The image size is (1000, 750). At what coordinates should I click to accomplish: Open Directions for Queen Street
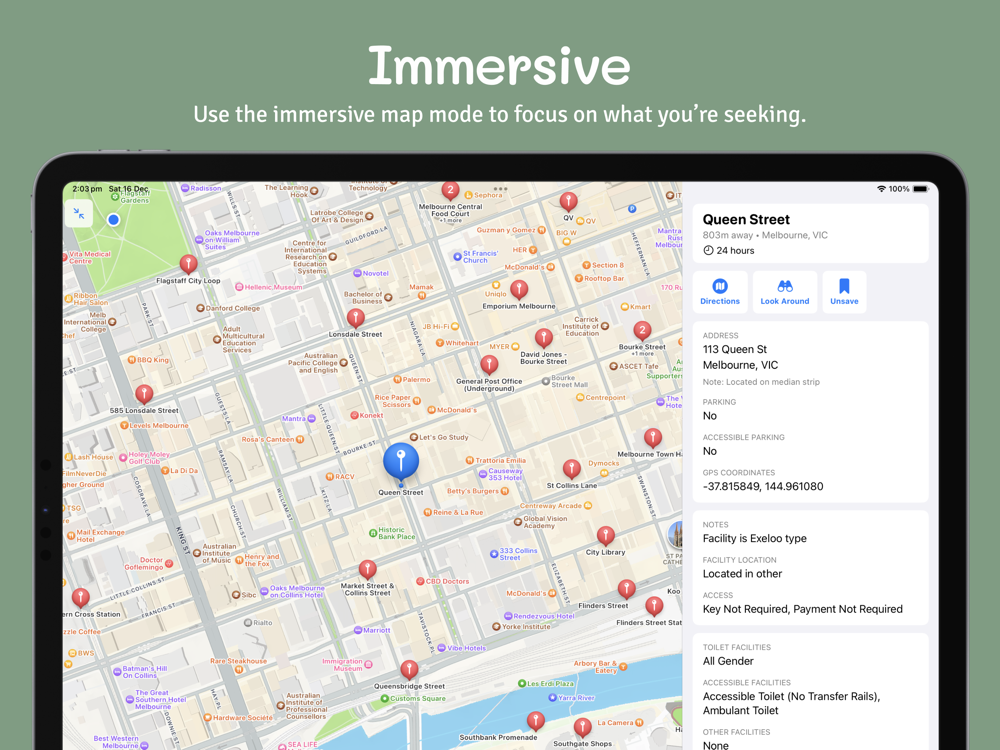(720, 292)
